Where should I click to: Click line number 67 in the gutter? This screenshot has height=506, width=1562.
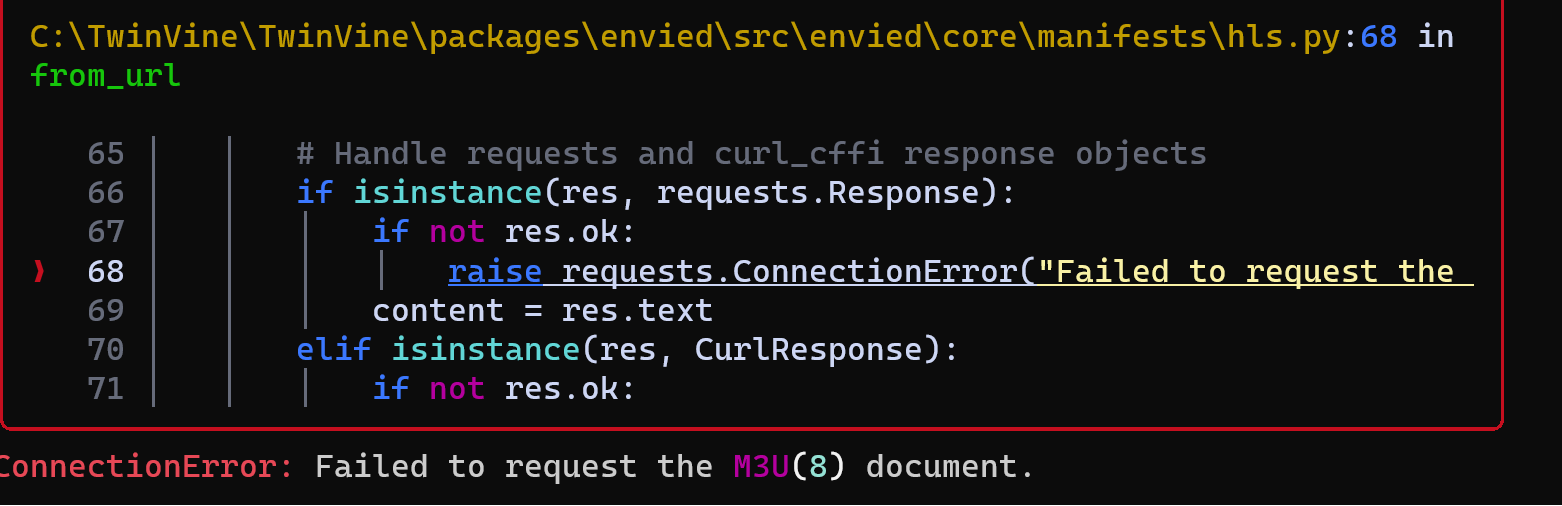pos(106,232)
